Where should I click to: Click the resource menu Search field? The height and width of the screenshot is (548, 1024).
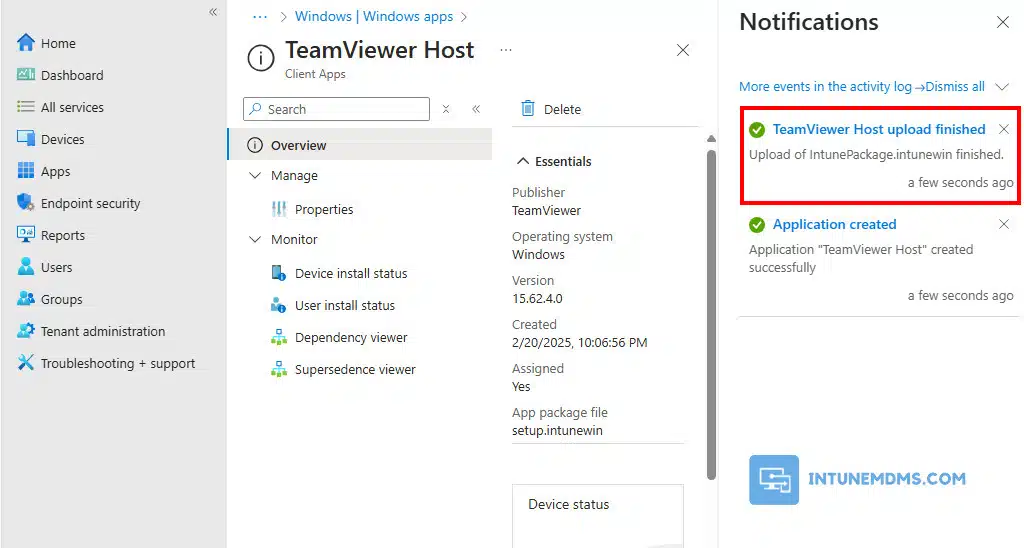(336, 109)
